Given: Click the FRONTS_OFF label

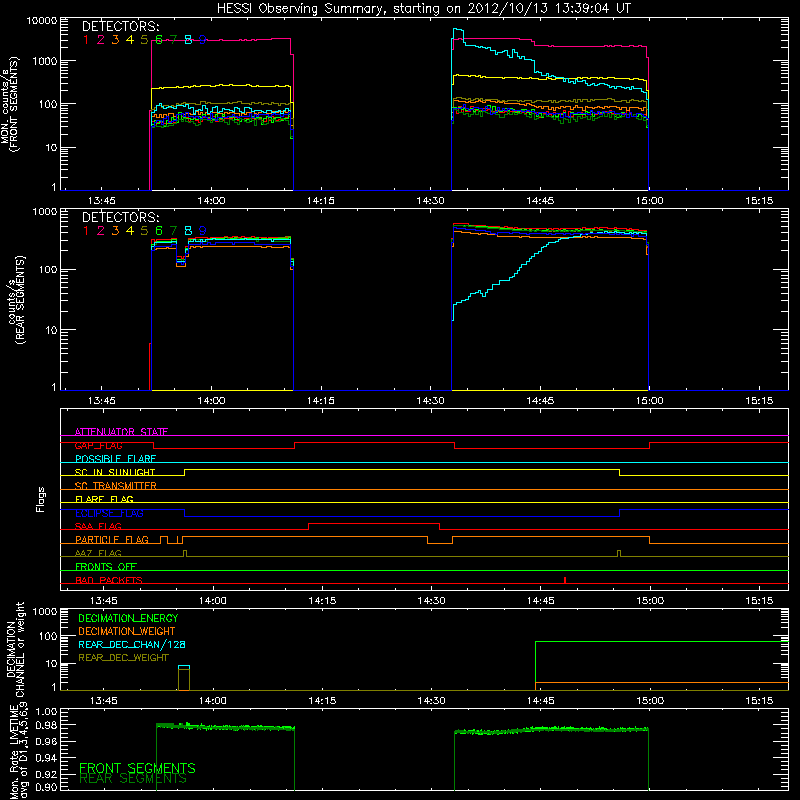Looking at the screenshot, I should [x=106, y=567].
